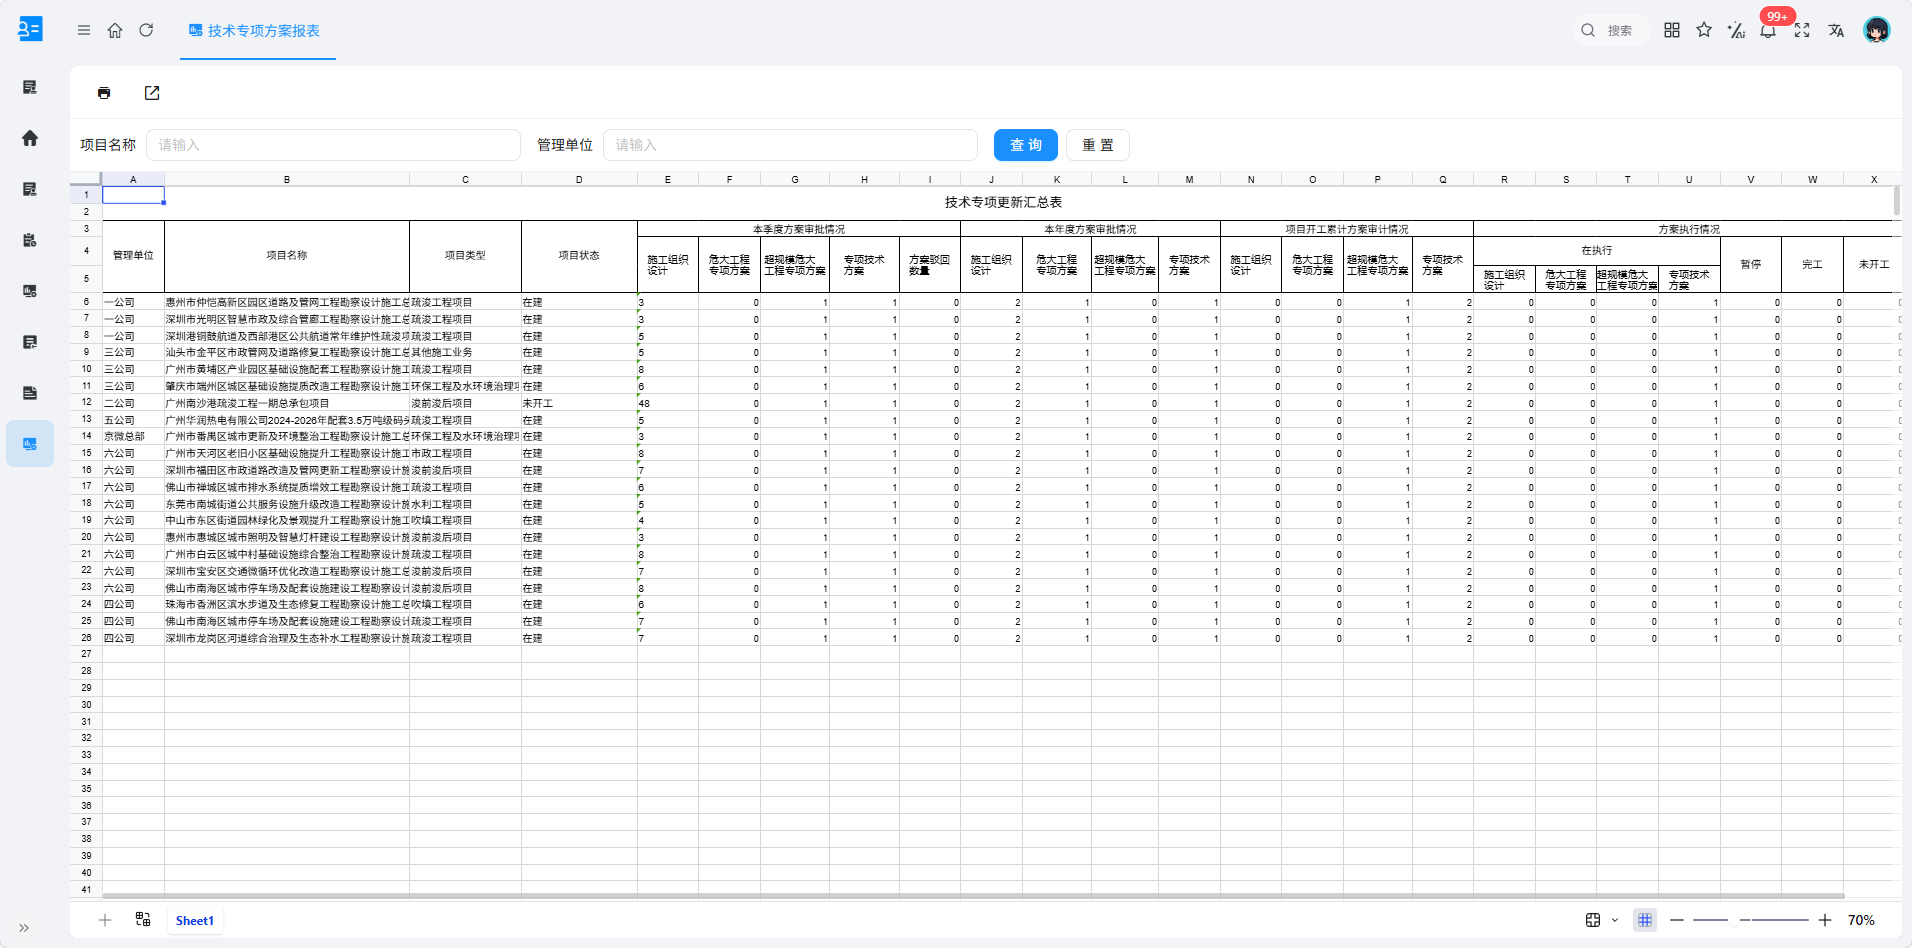The height and width of the screenshot is (948, 1912).
Task: Click the 重置 reset button
Action: [x=1098, y=145]
